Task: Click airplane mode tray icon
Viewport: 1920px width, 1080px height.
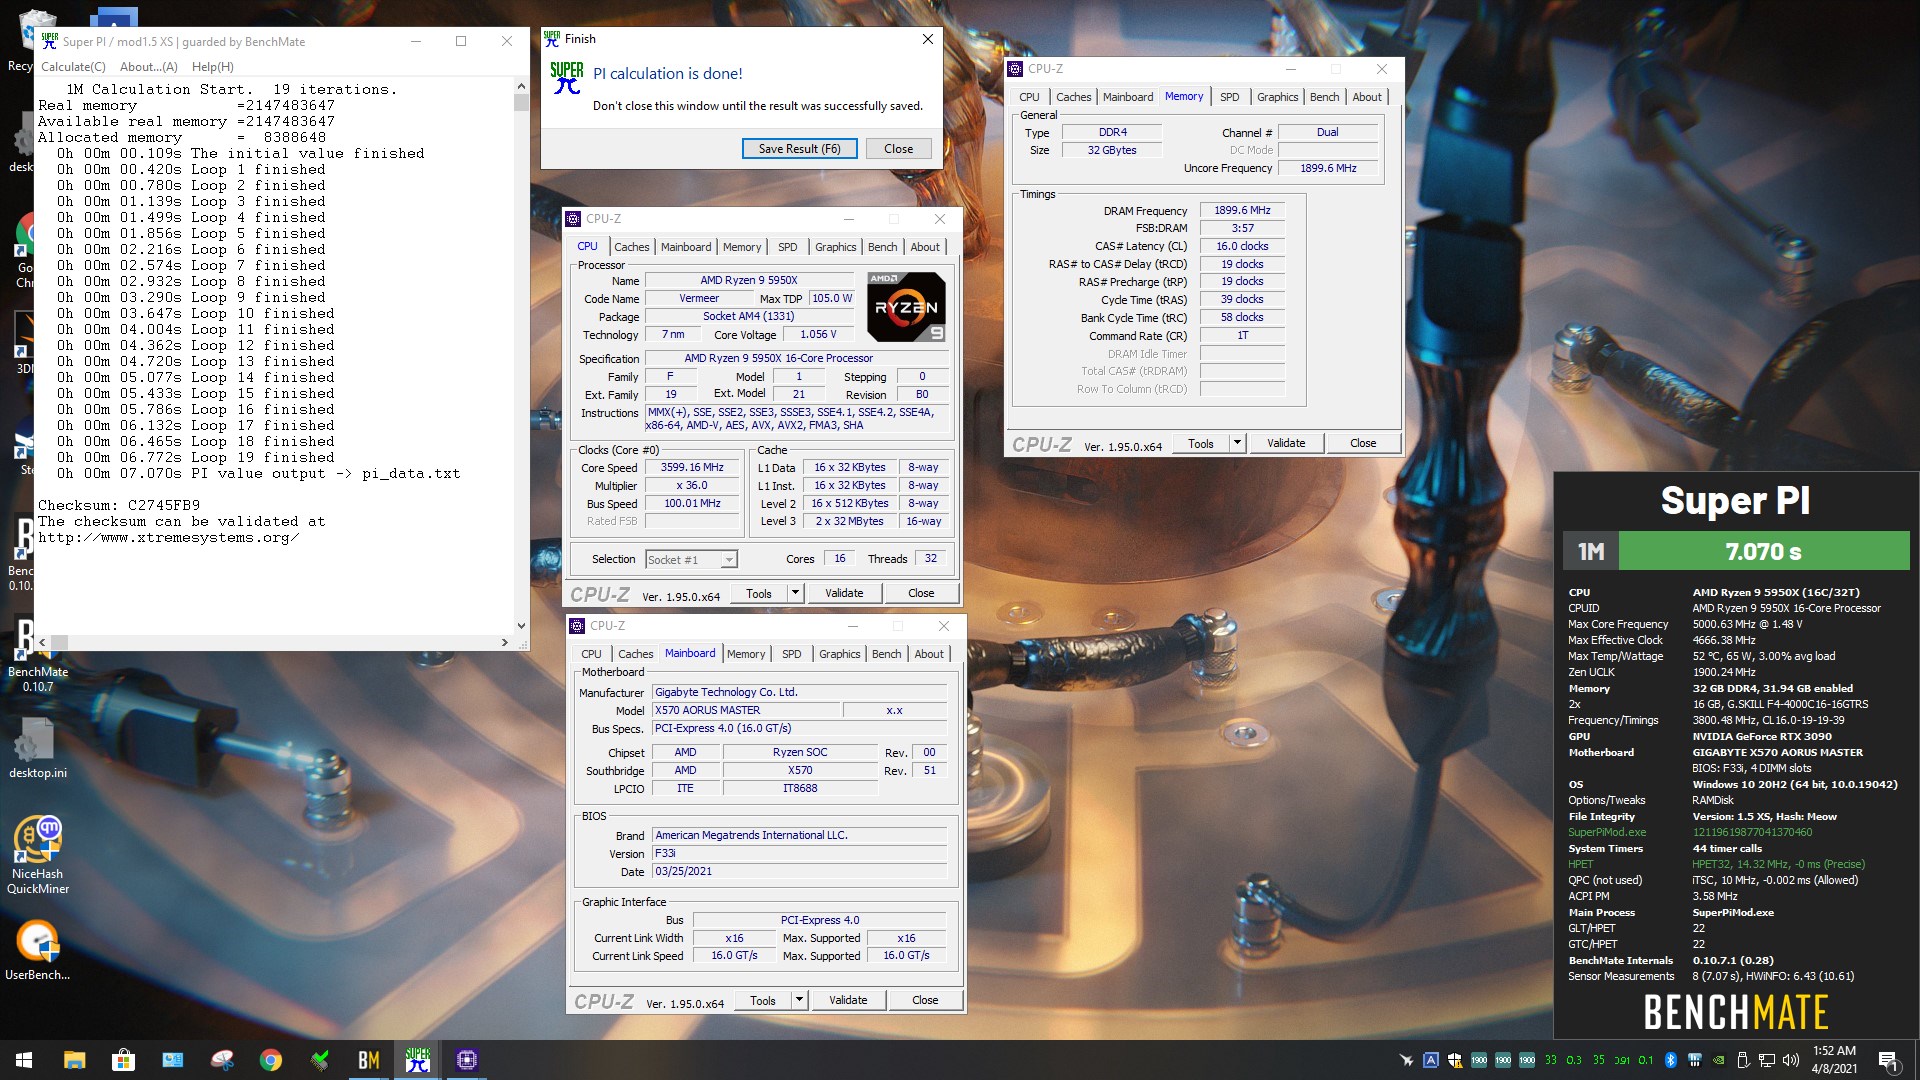Action: coord(1406,1060)
